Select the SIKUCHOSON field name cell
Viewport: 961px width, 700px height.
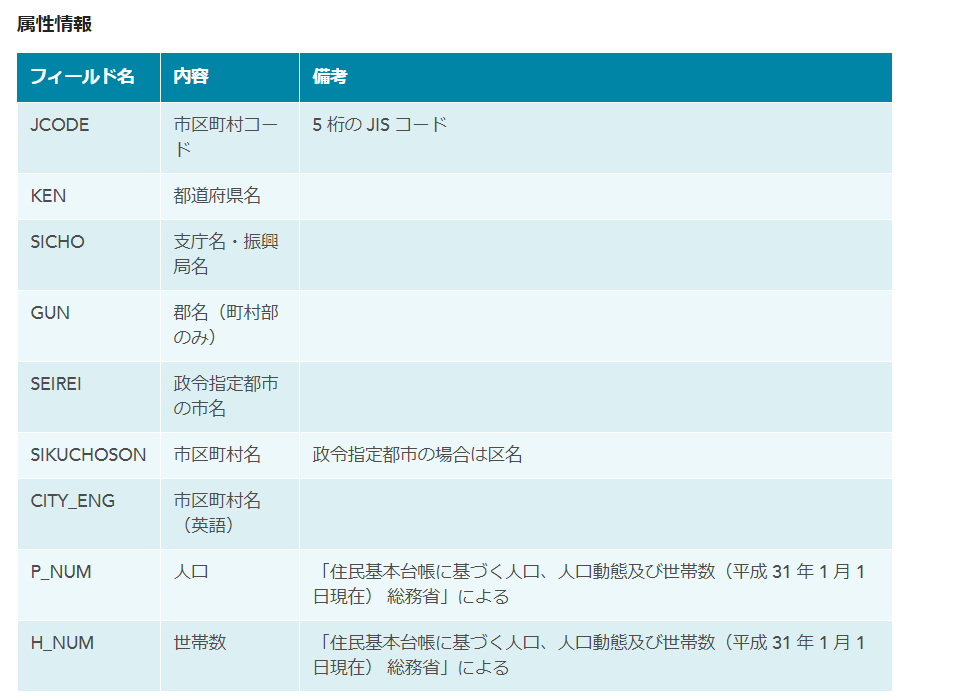click(89, 455)
